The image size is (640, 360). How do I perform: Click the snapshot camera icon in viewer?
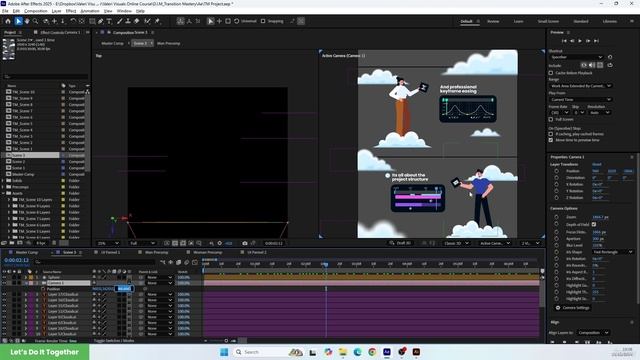pos(244,243)
